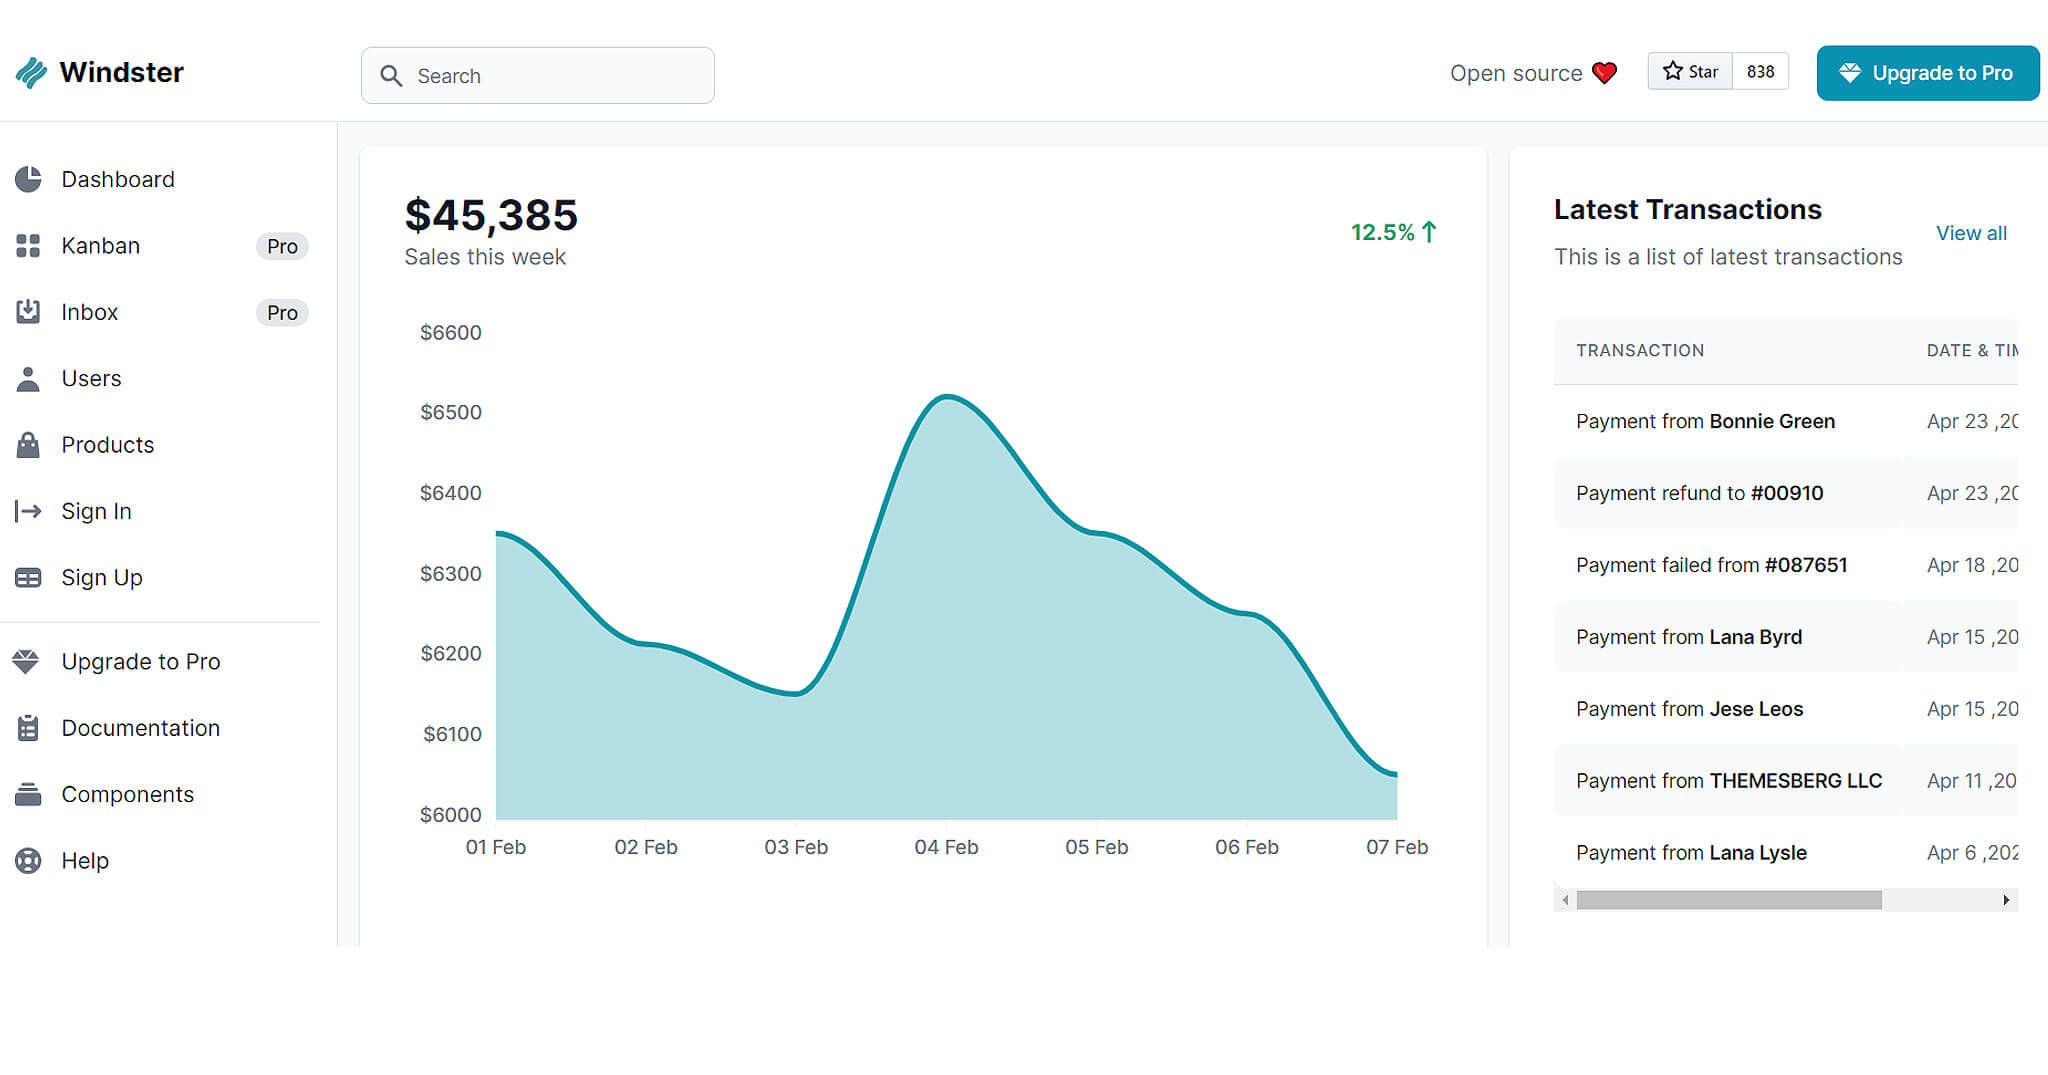This screenshot has height=1075, width=2048.
Task: Click the $45,385 sales total
Action: pos(491,216)
